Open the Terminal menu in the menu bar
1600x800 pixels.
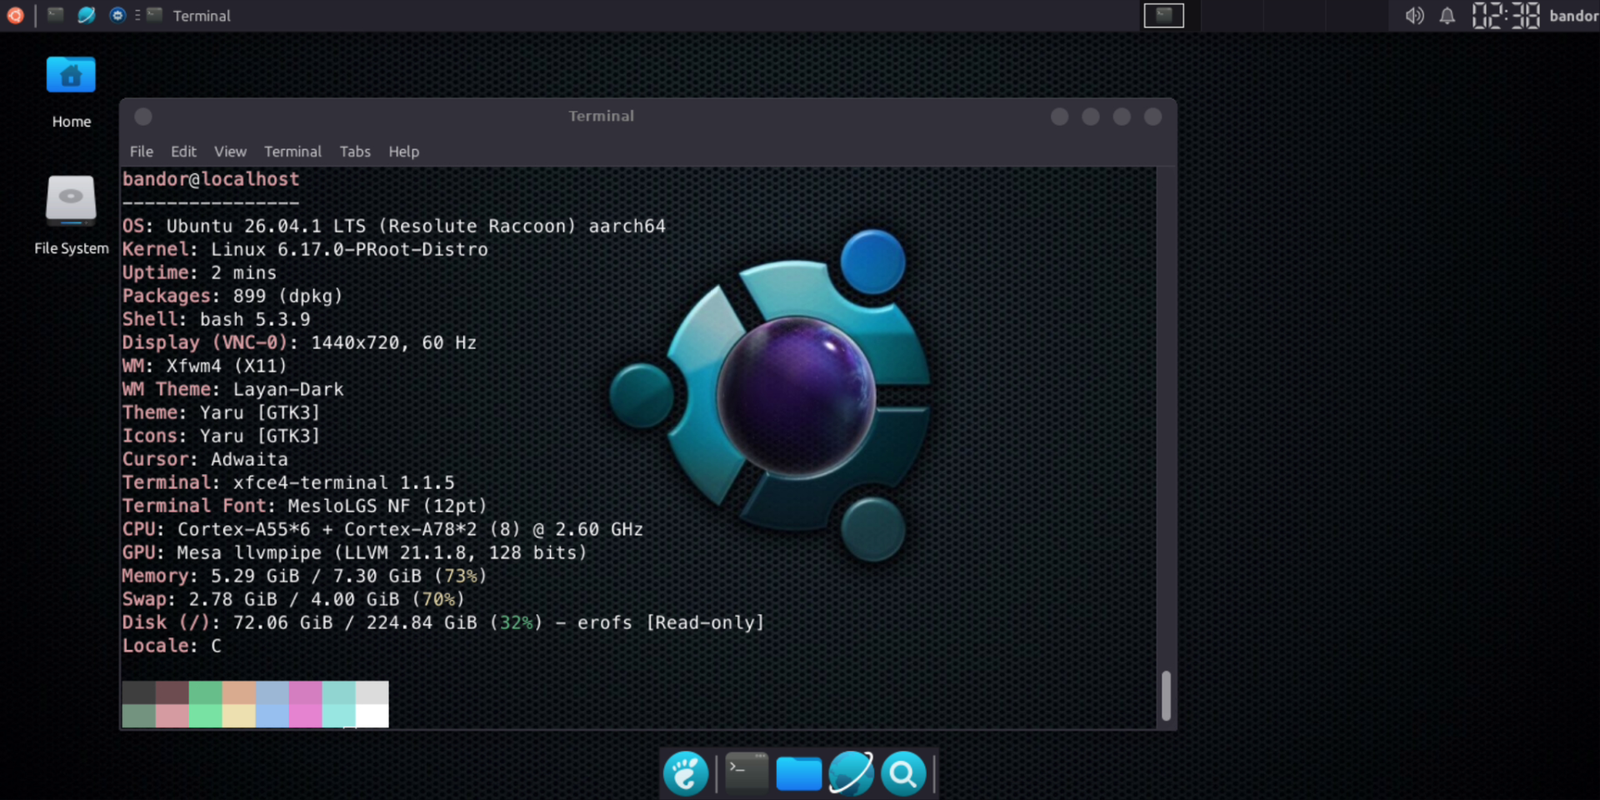[x=293, y=151]
